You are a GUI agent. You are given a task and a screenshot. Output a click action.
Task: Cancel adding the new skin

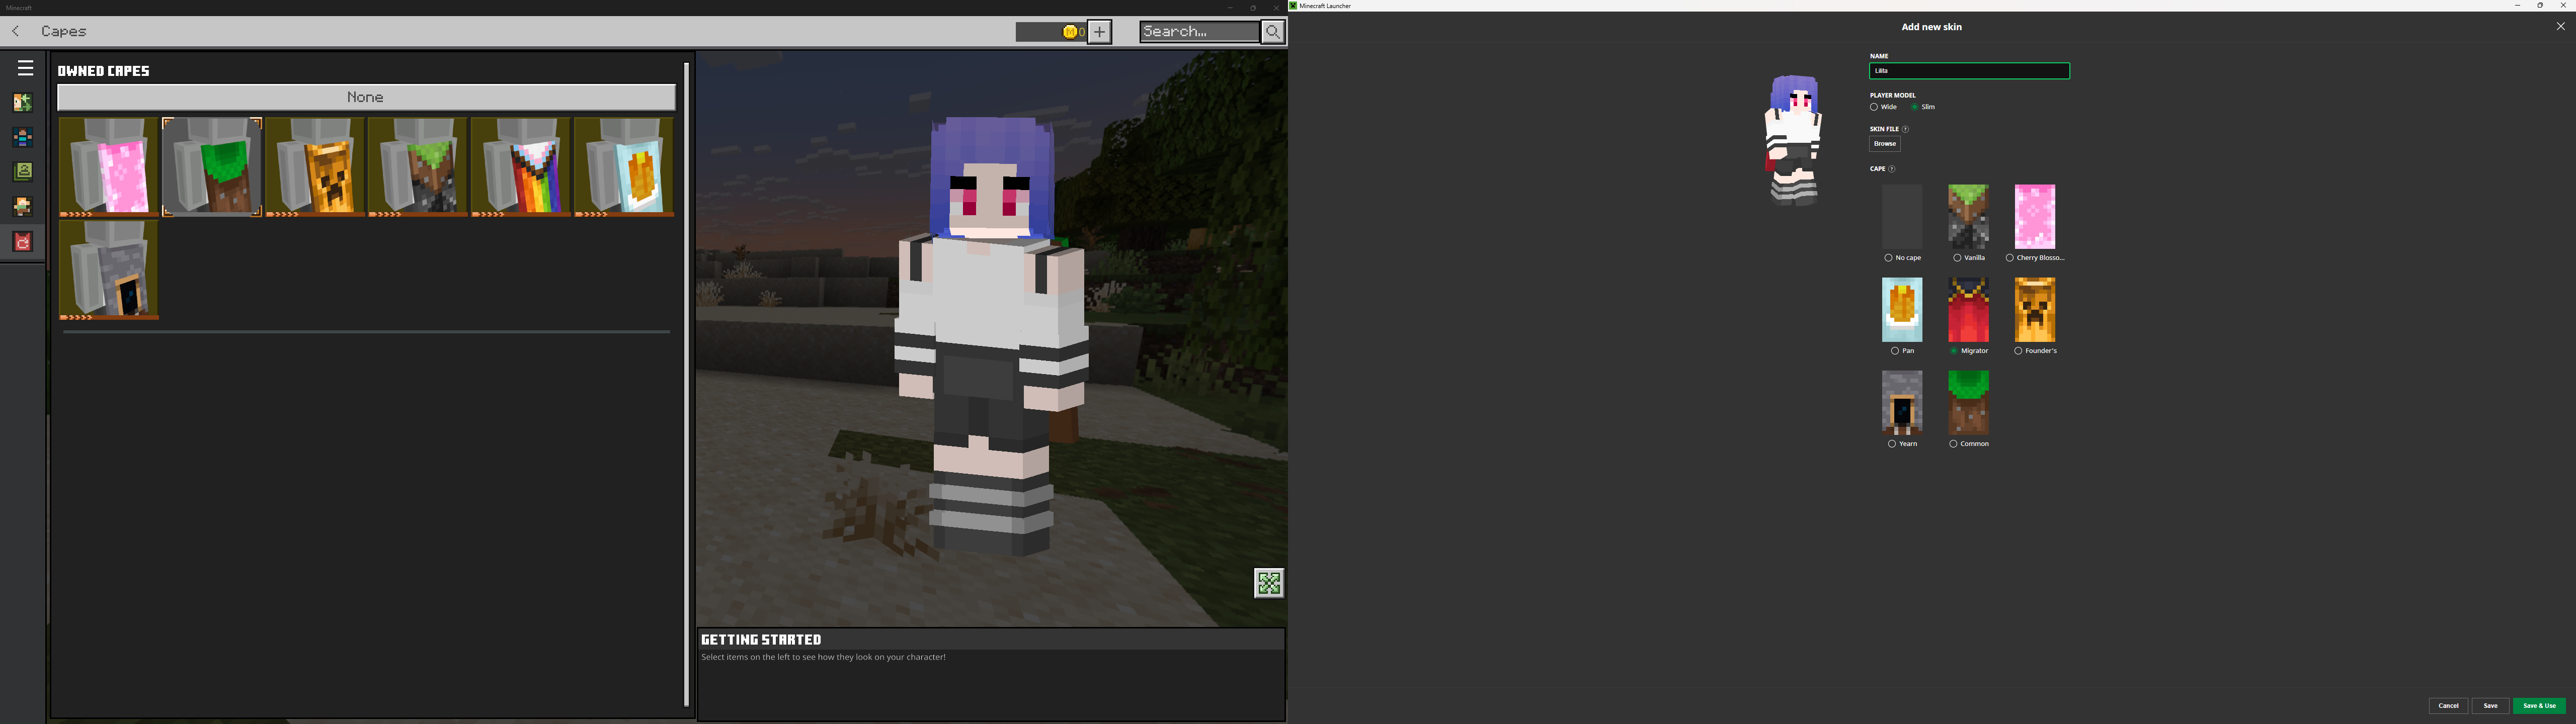tap(2448, 706)
